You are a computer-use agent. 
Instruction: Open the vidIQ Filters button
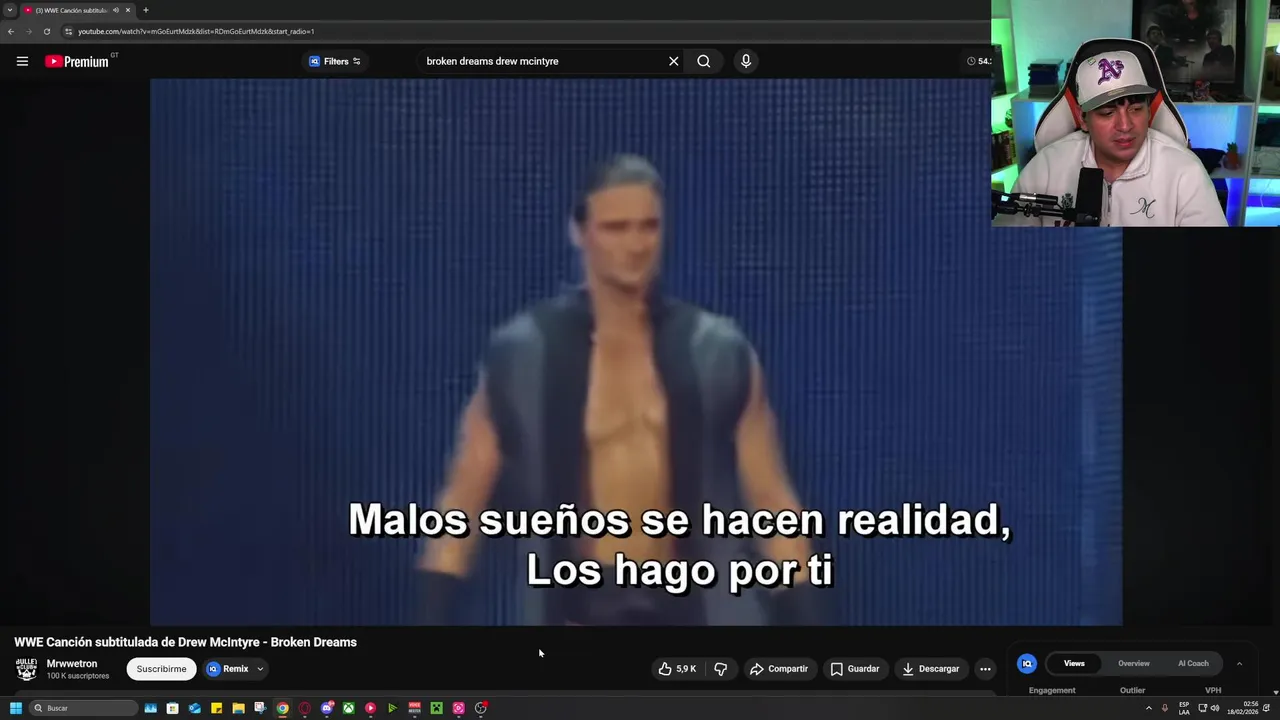point(335,61)
